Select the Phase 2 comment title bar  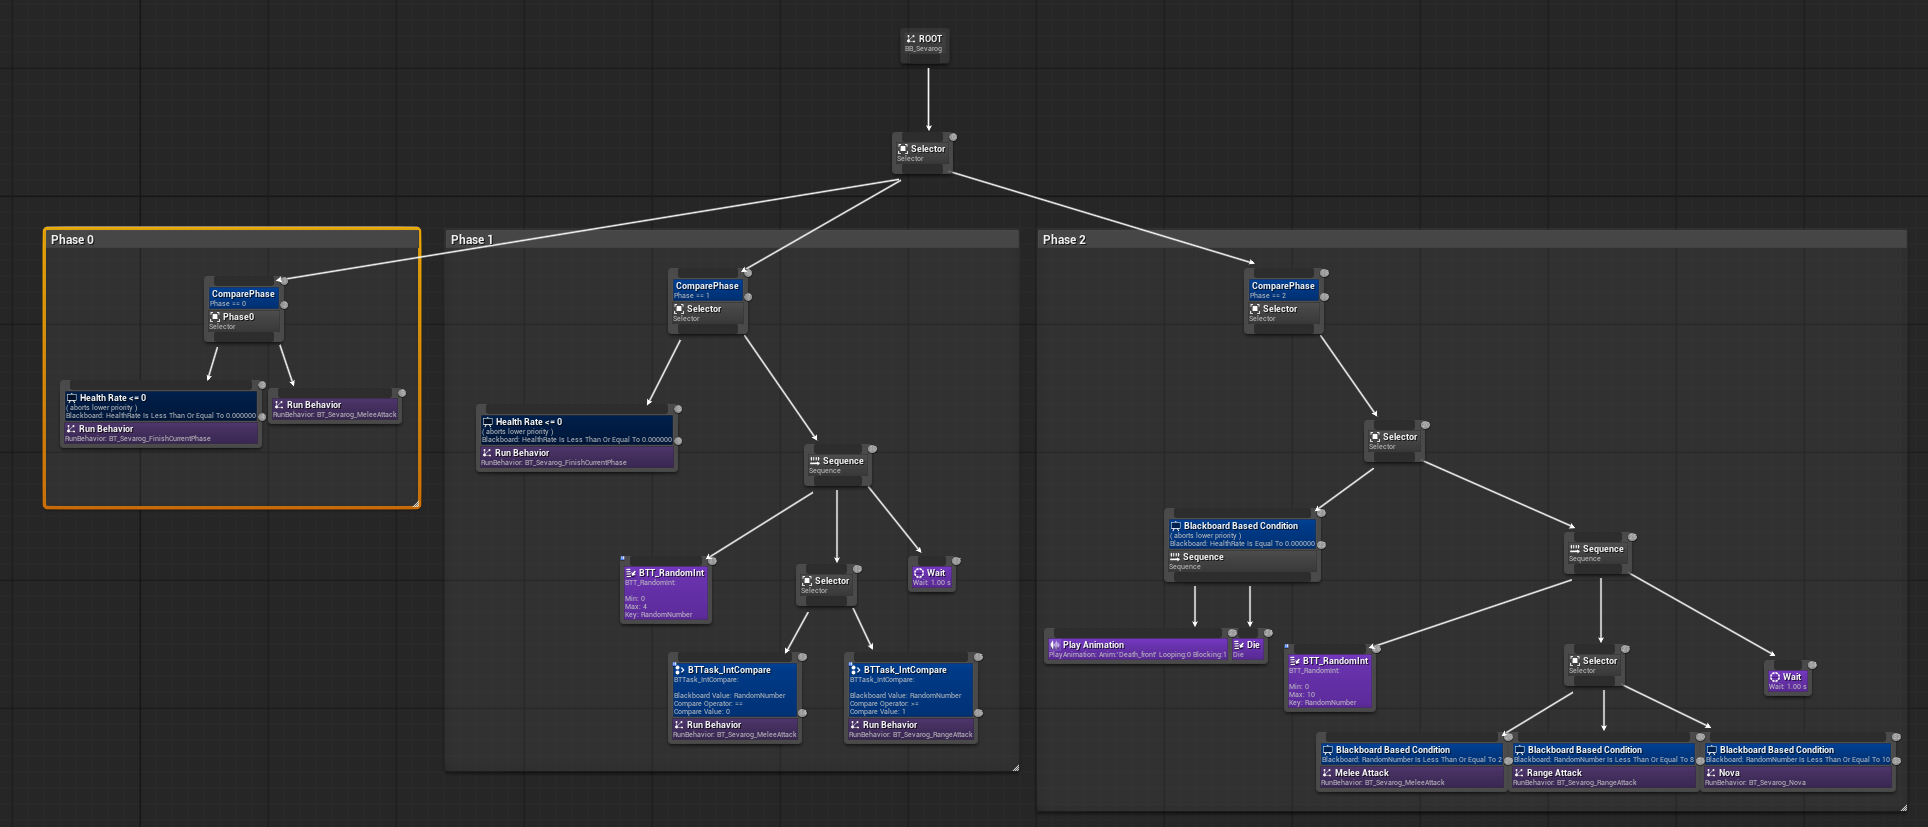1471,239
